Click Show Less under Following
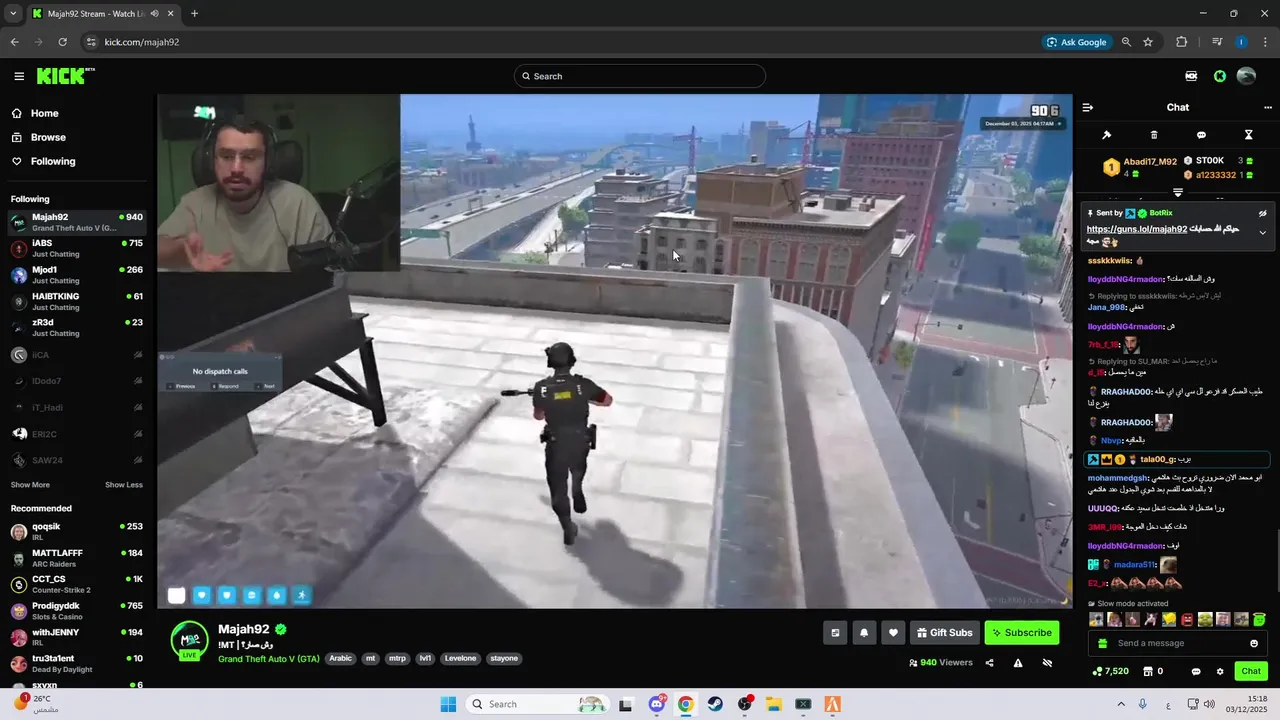Viewport: 1280px width, 720px height. (124, 485)
